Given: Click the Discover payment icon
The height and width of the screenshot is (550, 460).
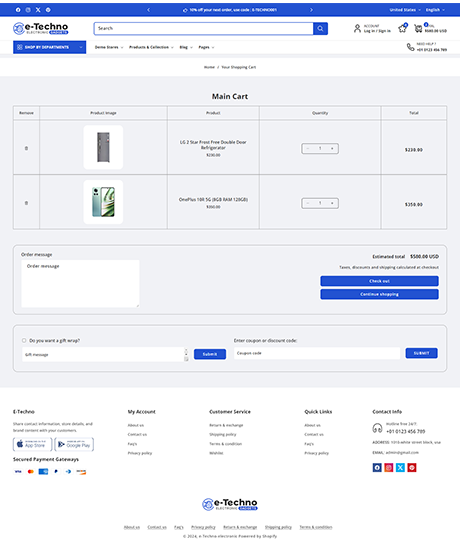Looking at the screenshot, I should pos(81,471).
